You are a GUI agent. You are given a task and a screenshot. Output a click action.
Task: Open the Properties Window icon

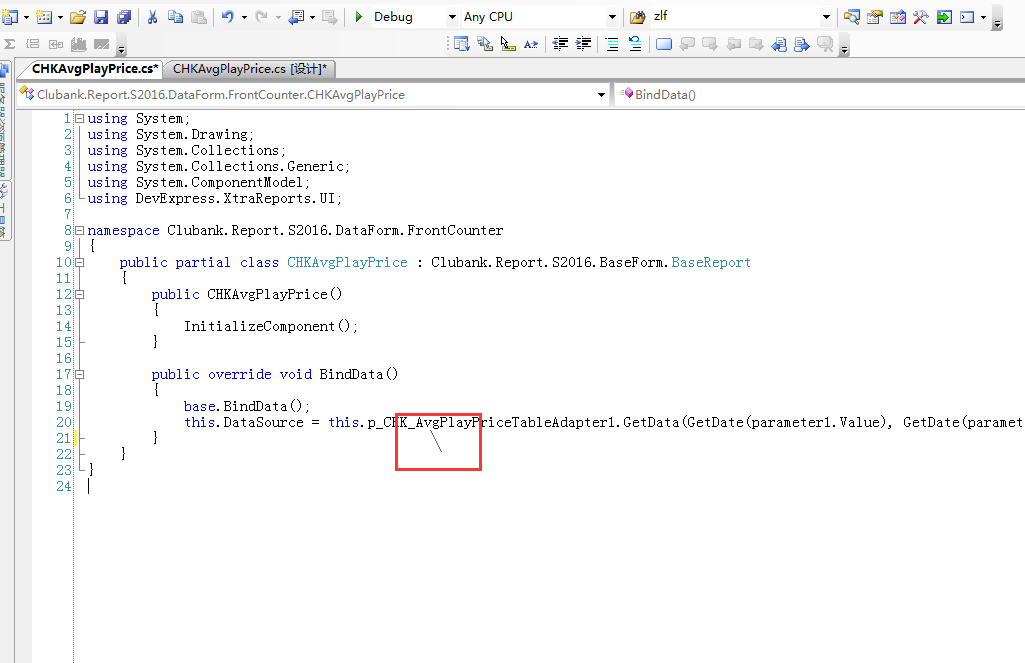[x=875, y=17]
